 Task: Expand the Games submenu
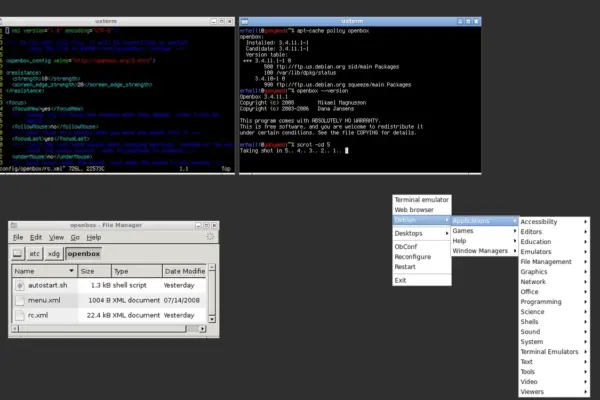[484, 231]
